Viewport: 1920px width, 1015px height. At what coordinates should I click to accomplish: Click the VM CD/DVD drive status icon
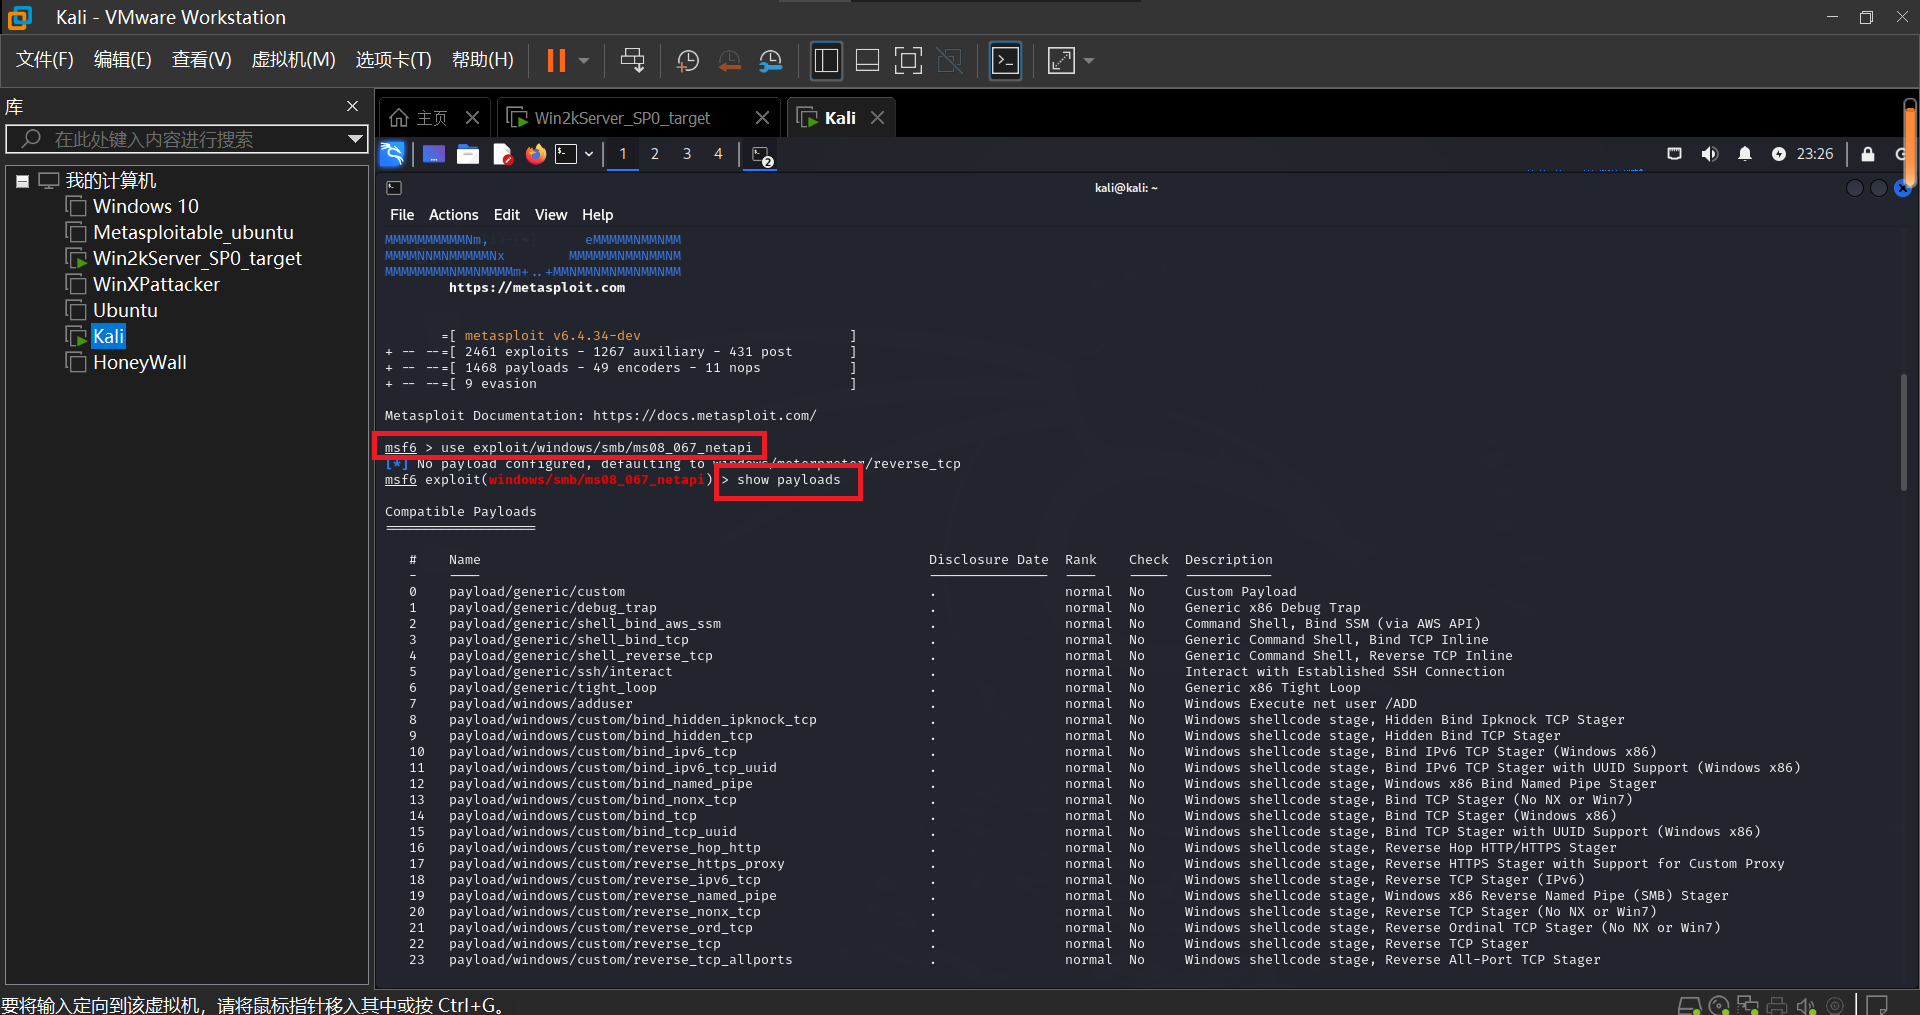click(x=1719, y=1005)
